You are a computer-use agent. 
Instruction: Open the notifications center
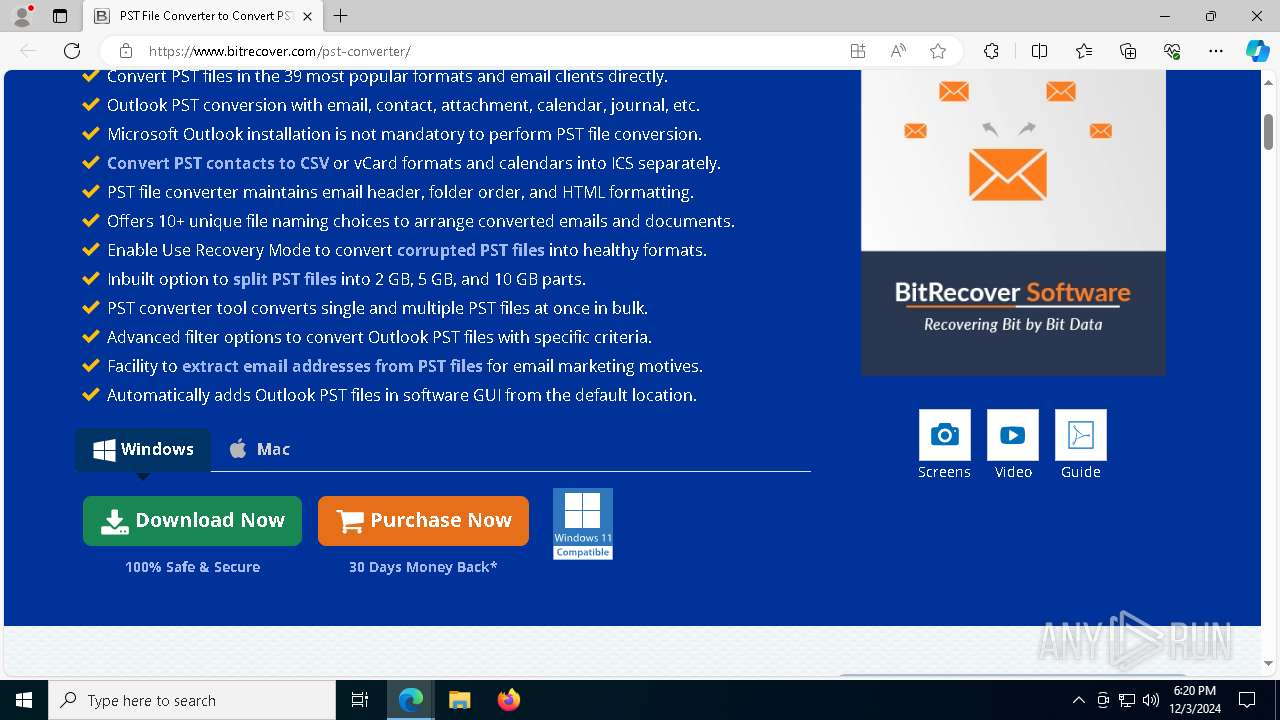(1247, 700)
